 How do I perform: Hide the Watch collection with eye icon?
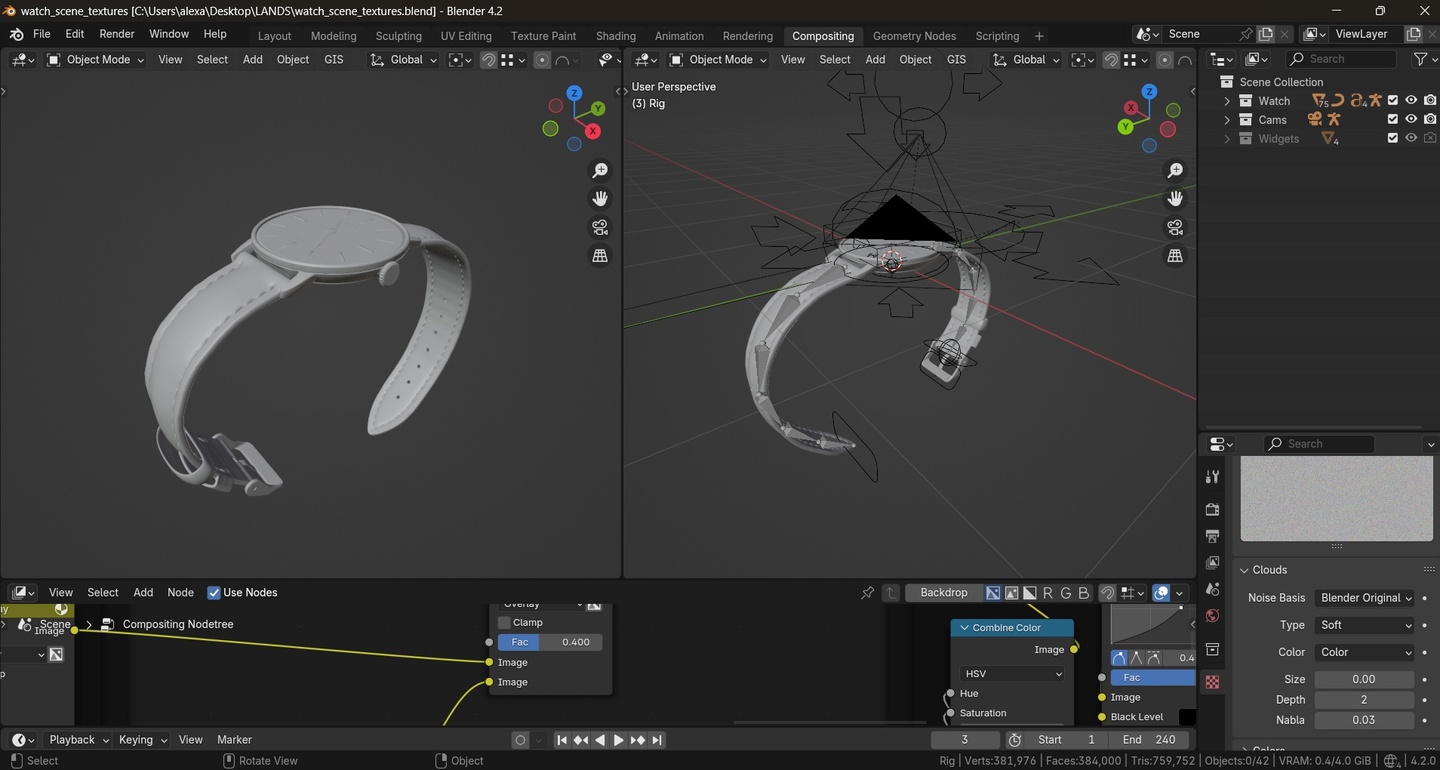tap(1411, 101)
